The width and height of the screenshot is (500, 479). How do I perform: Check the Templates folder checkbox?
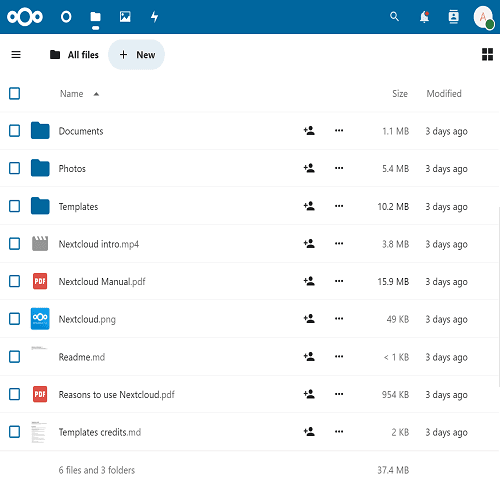tap(14, 206)
